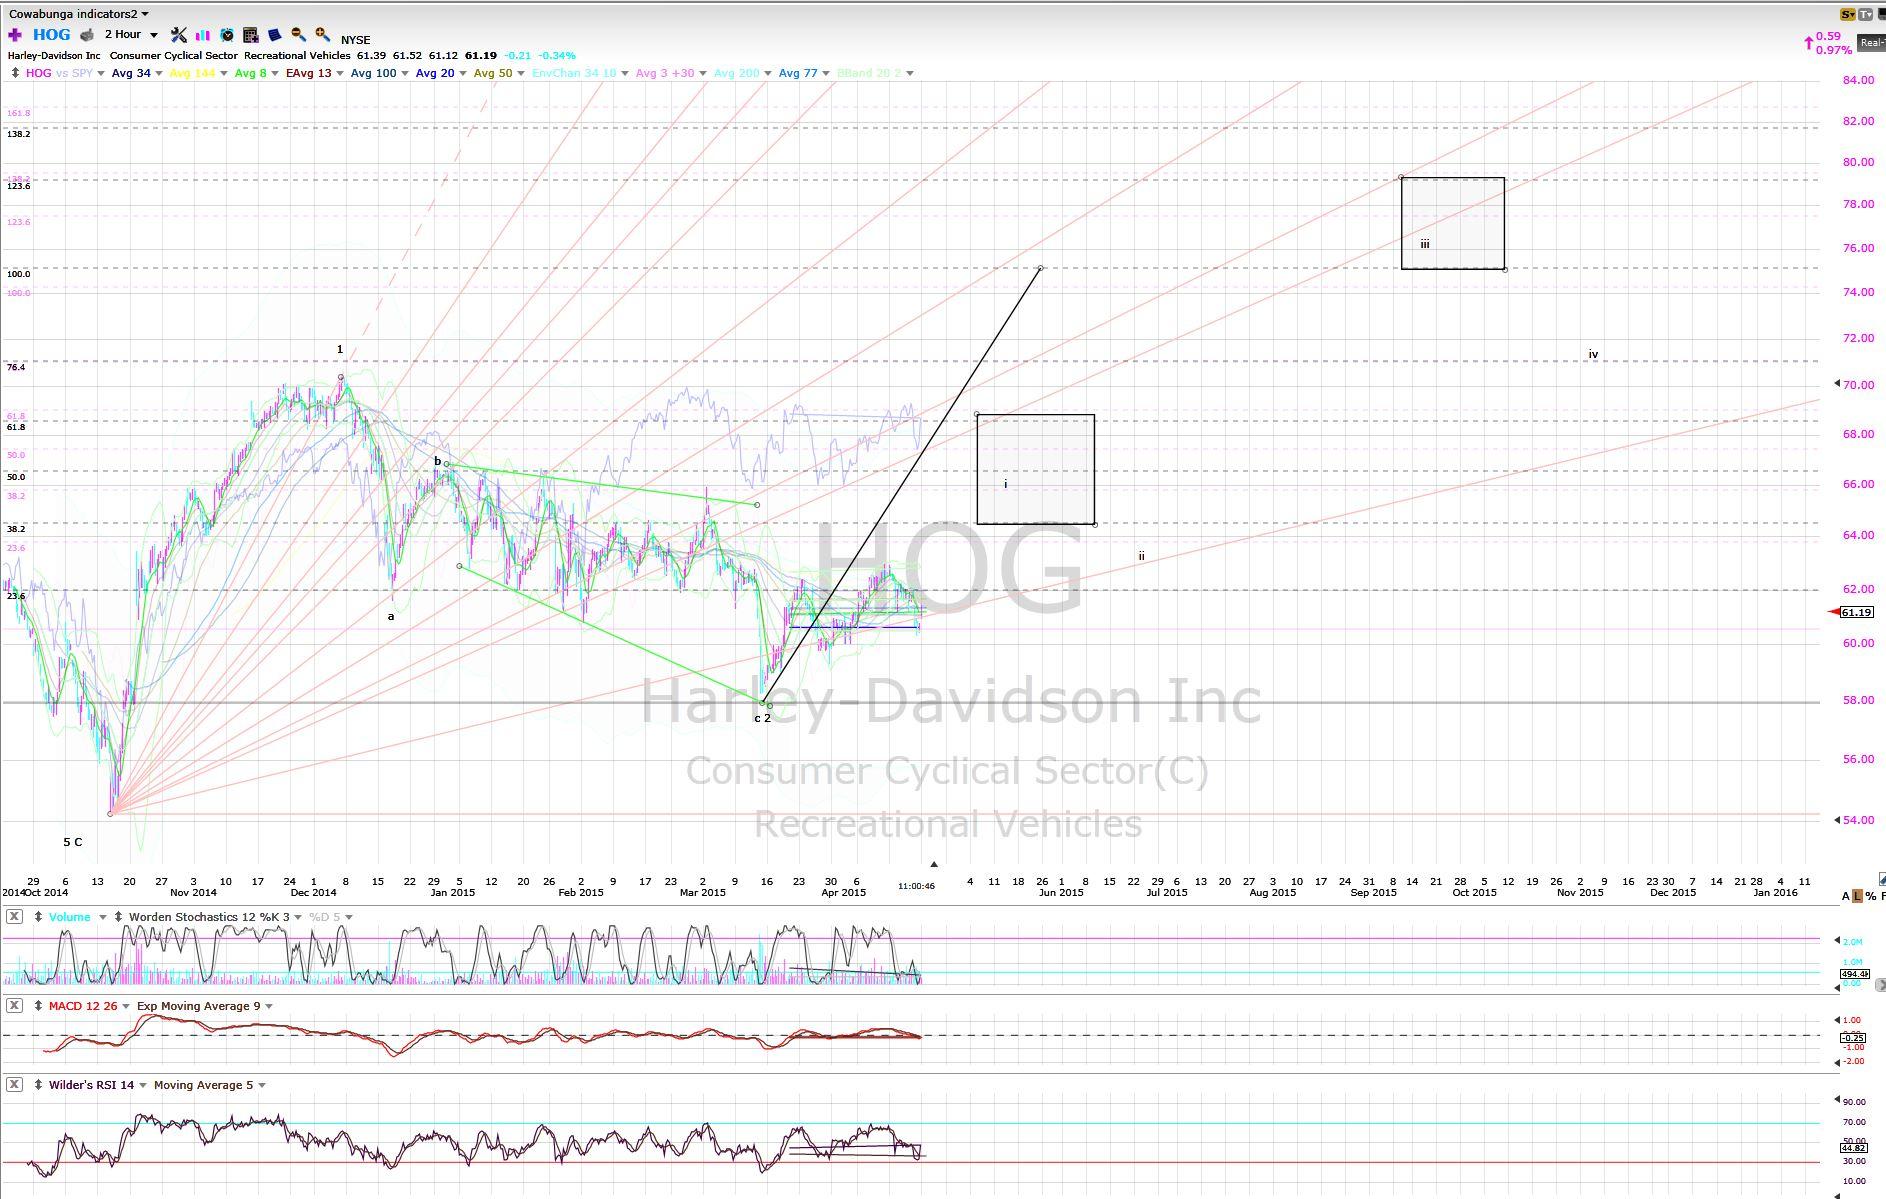Click the gray stamp icon beside HOG

[87, 35]
